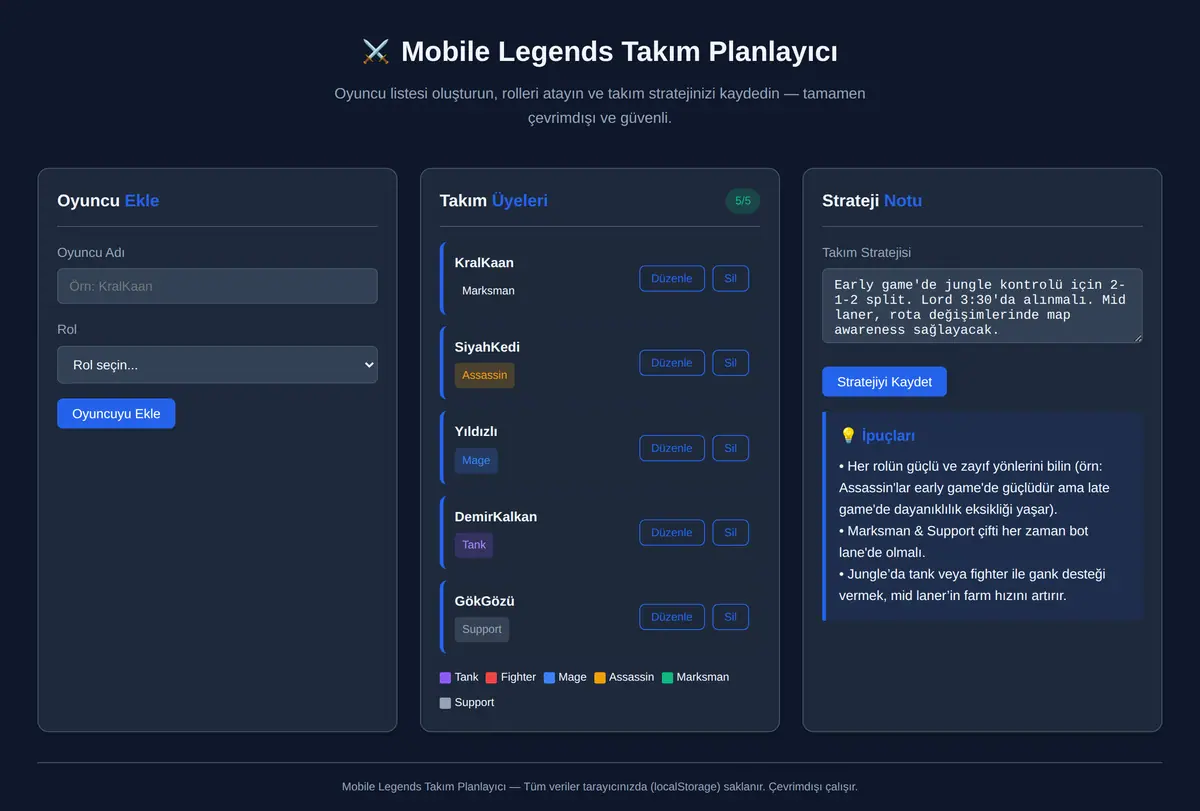Image resolution: width=1200 pixels, height=811 pixels.
Task: Save strategy with Stratejiyi Kaydet button
Action: (884, 382)
